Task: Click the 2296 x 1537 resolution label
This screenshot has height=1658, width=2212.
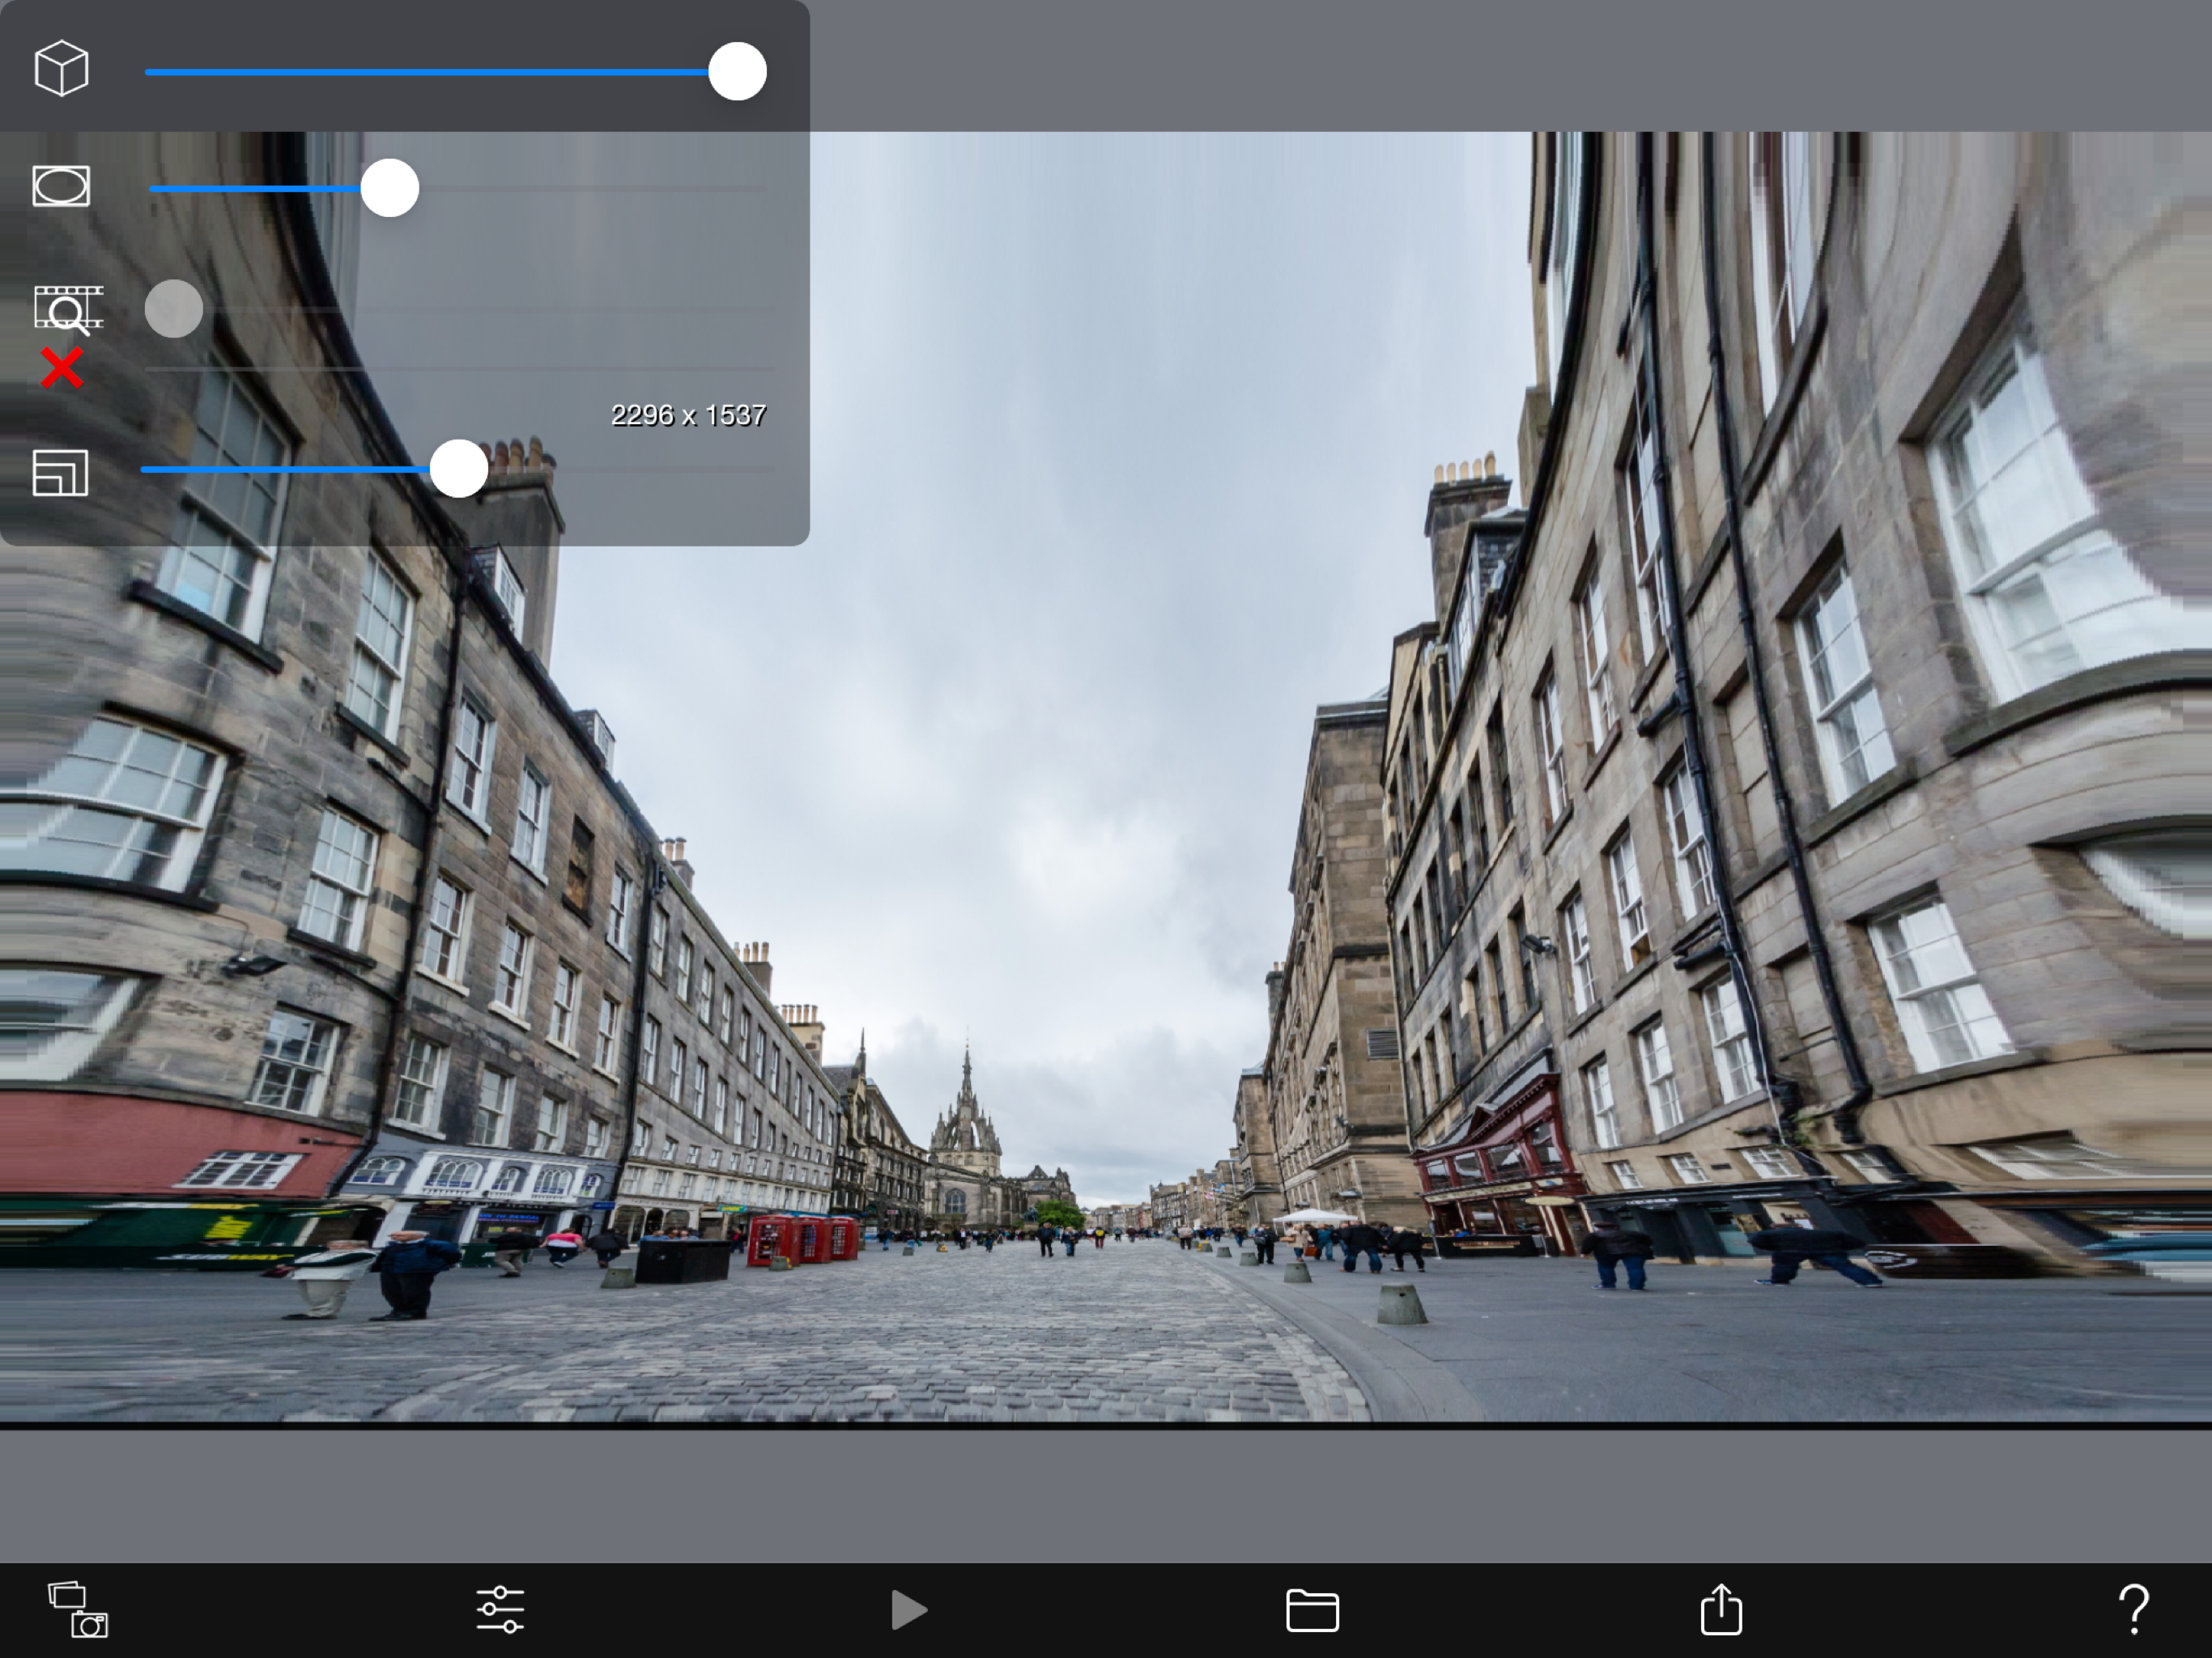Action: click(688, 415)
